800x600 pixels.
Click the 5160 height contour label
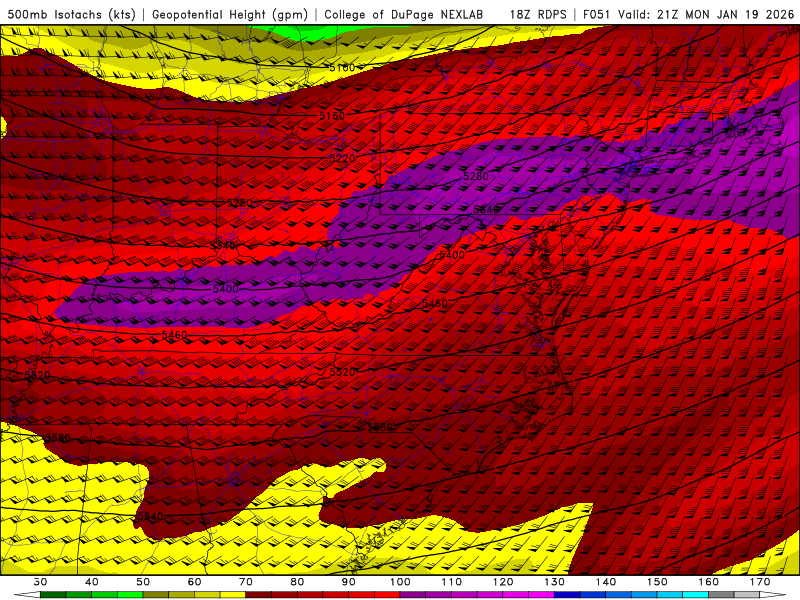coord(332,116)
